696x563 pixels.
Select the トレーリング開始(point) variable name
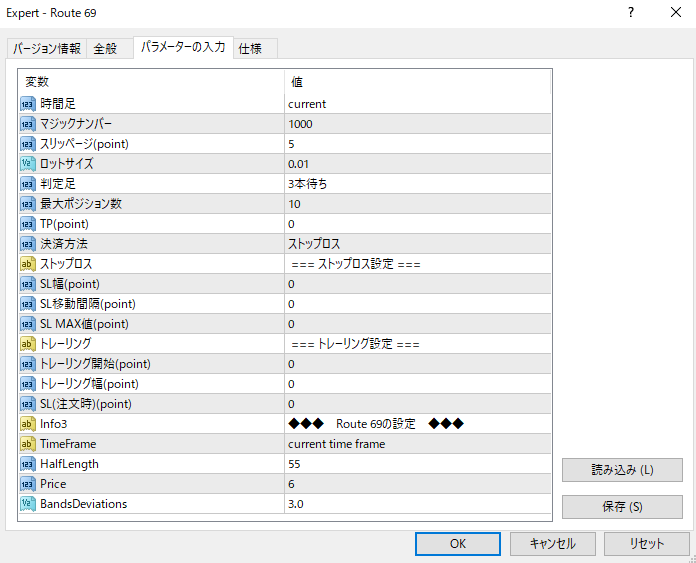95,364
